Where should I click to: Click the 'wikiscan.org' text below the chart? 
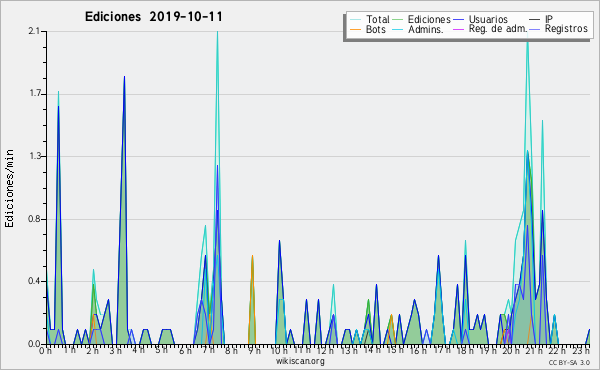[x=300, y=361]
